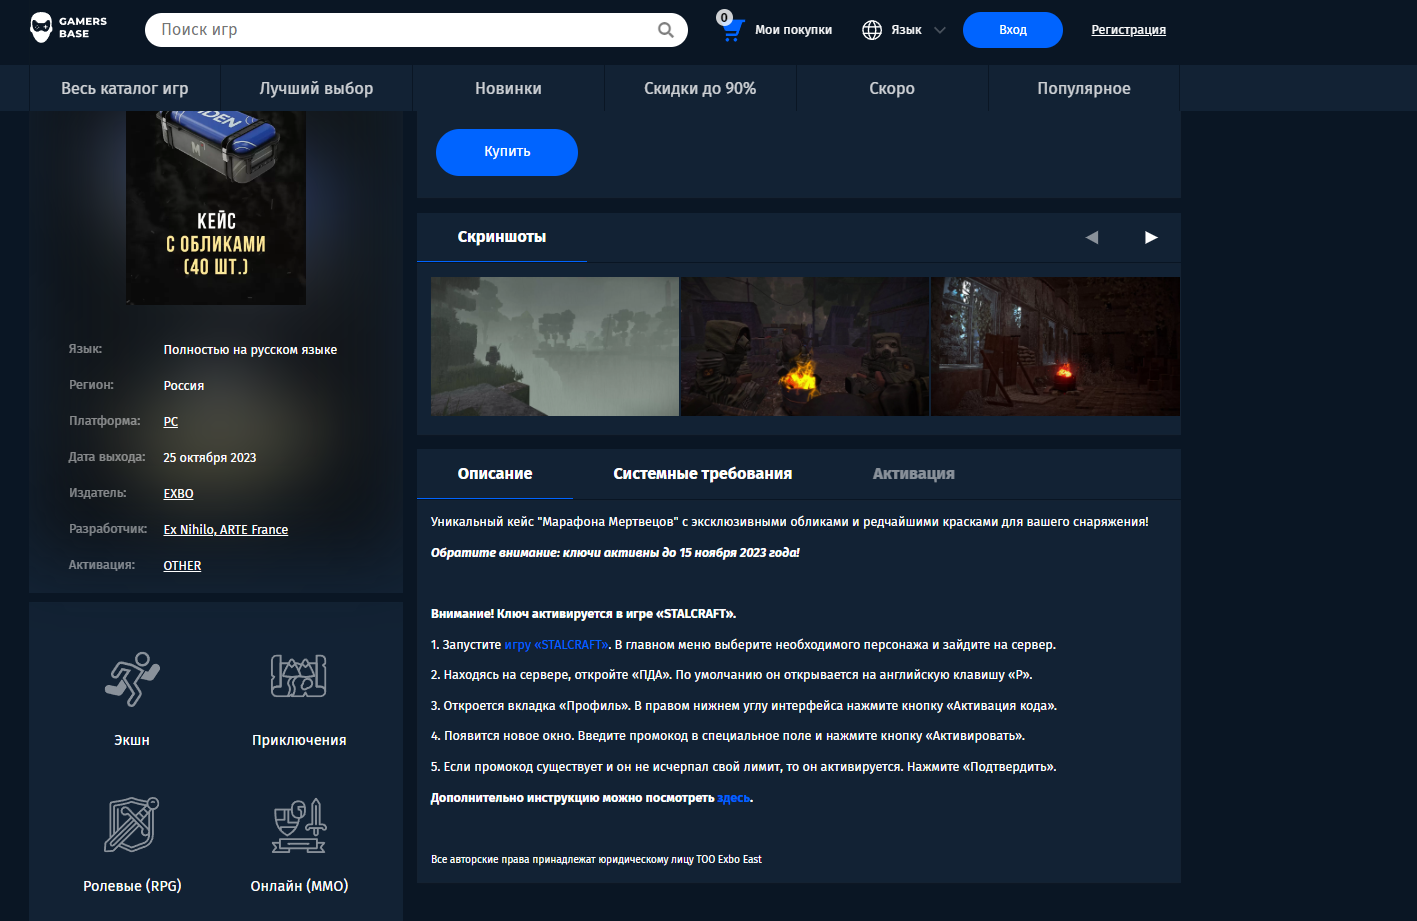Click the Купить button
Viewport: 1417px width, 921px height.
pyautogui.click(x=507, y=152)
